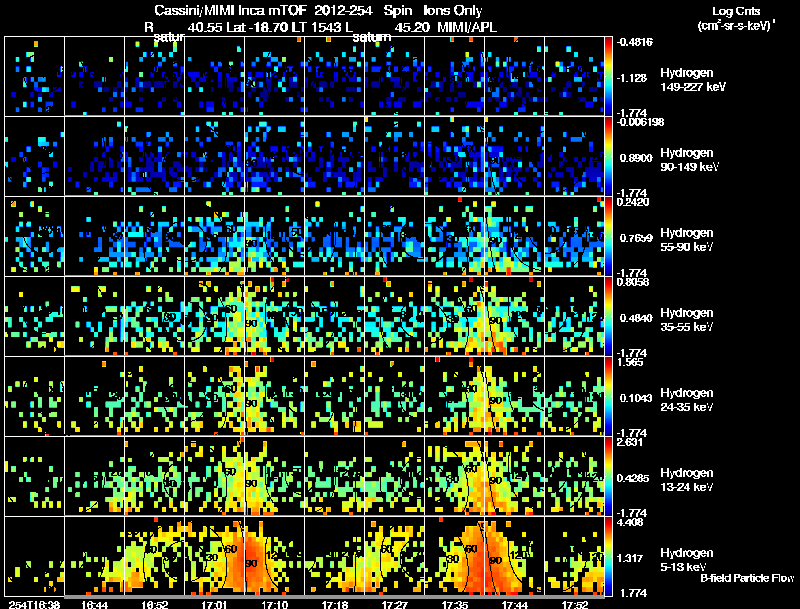800x609 pixels.
Task: Open the 55-90 keV image panel at 16:52
Action: (x=155, y=236)
